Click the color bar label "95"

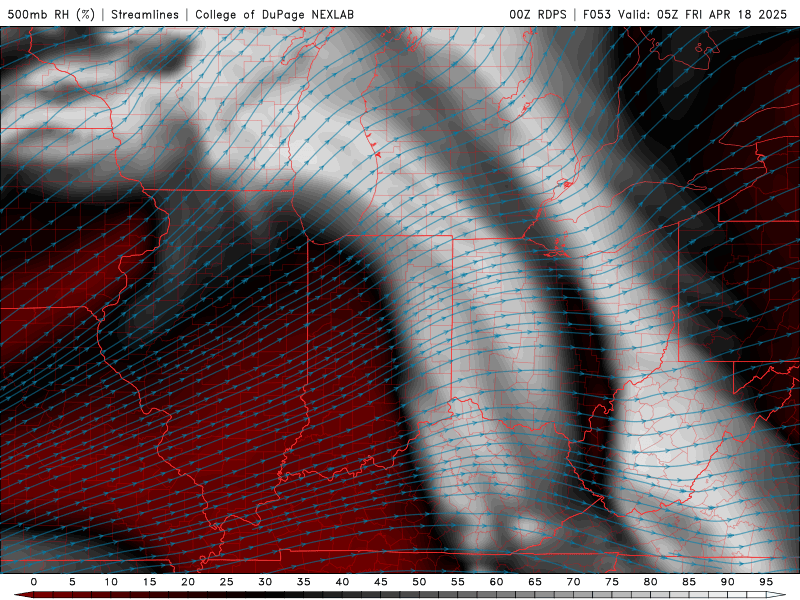coord(766,582)
